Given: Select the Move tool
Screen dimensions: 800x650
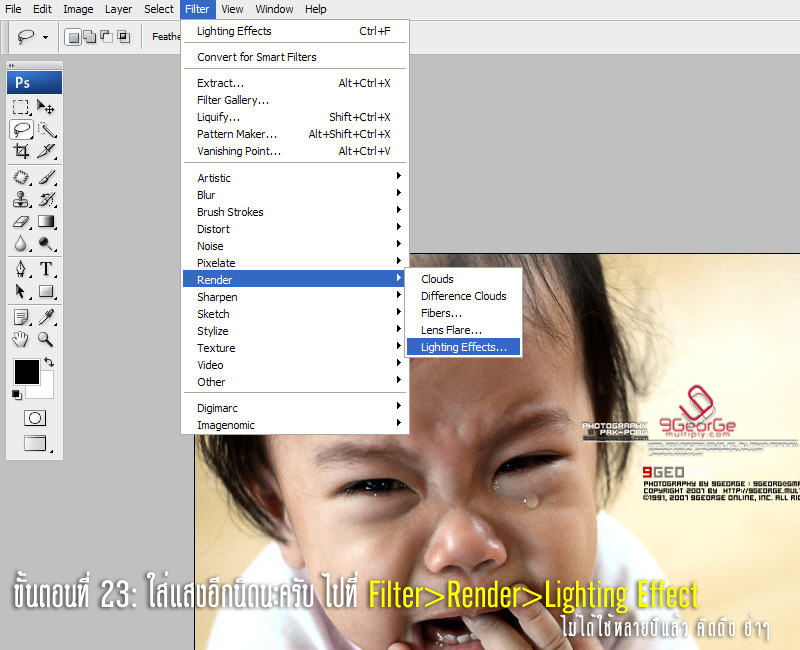Looking at the screenshot, I should (x=46, y=107).
